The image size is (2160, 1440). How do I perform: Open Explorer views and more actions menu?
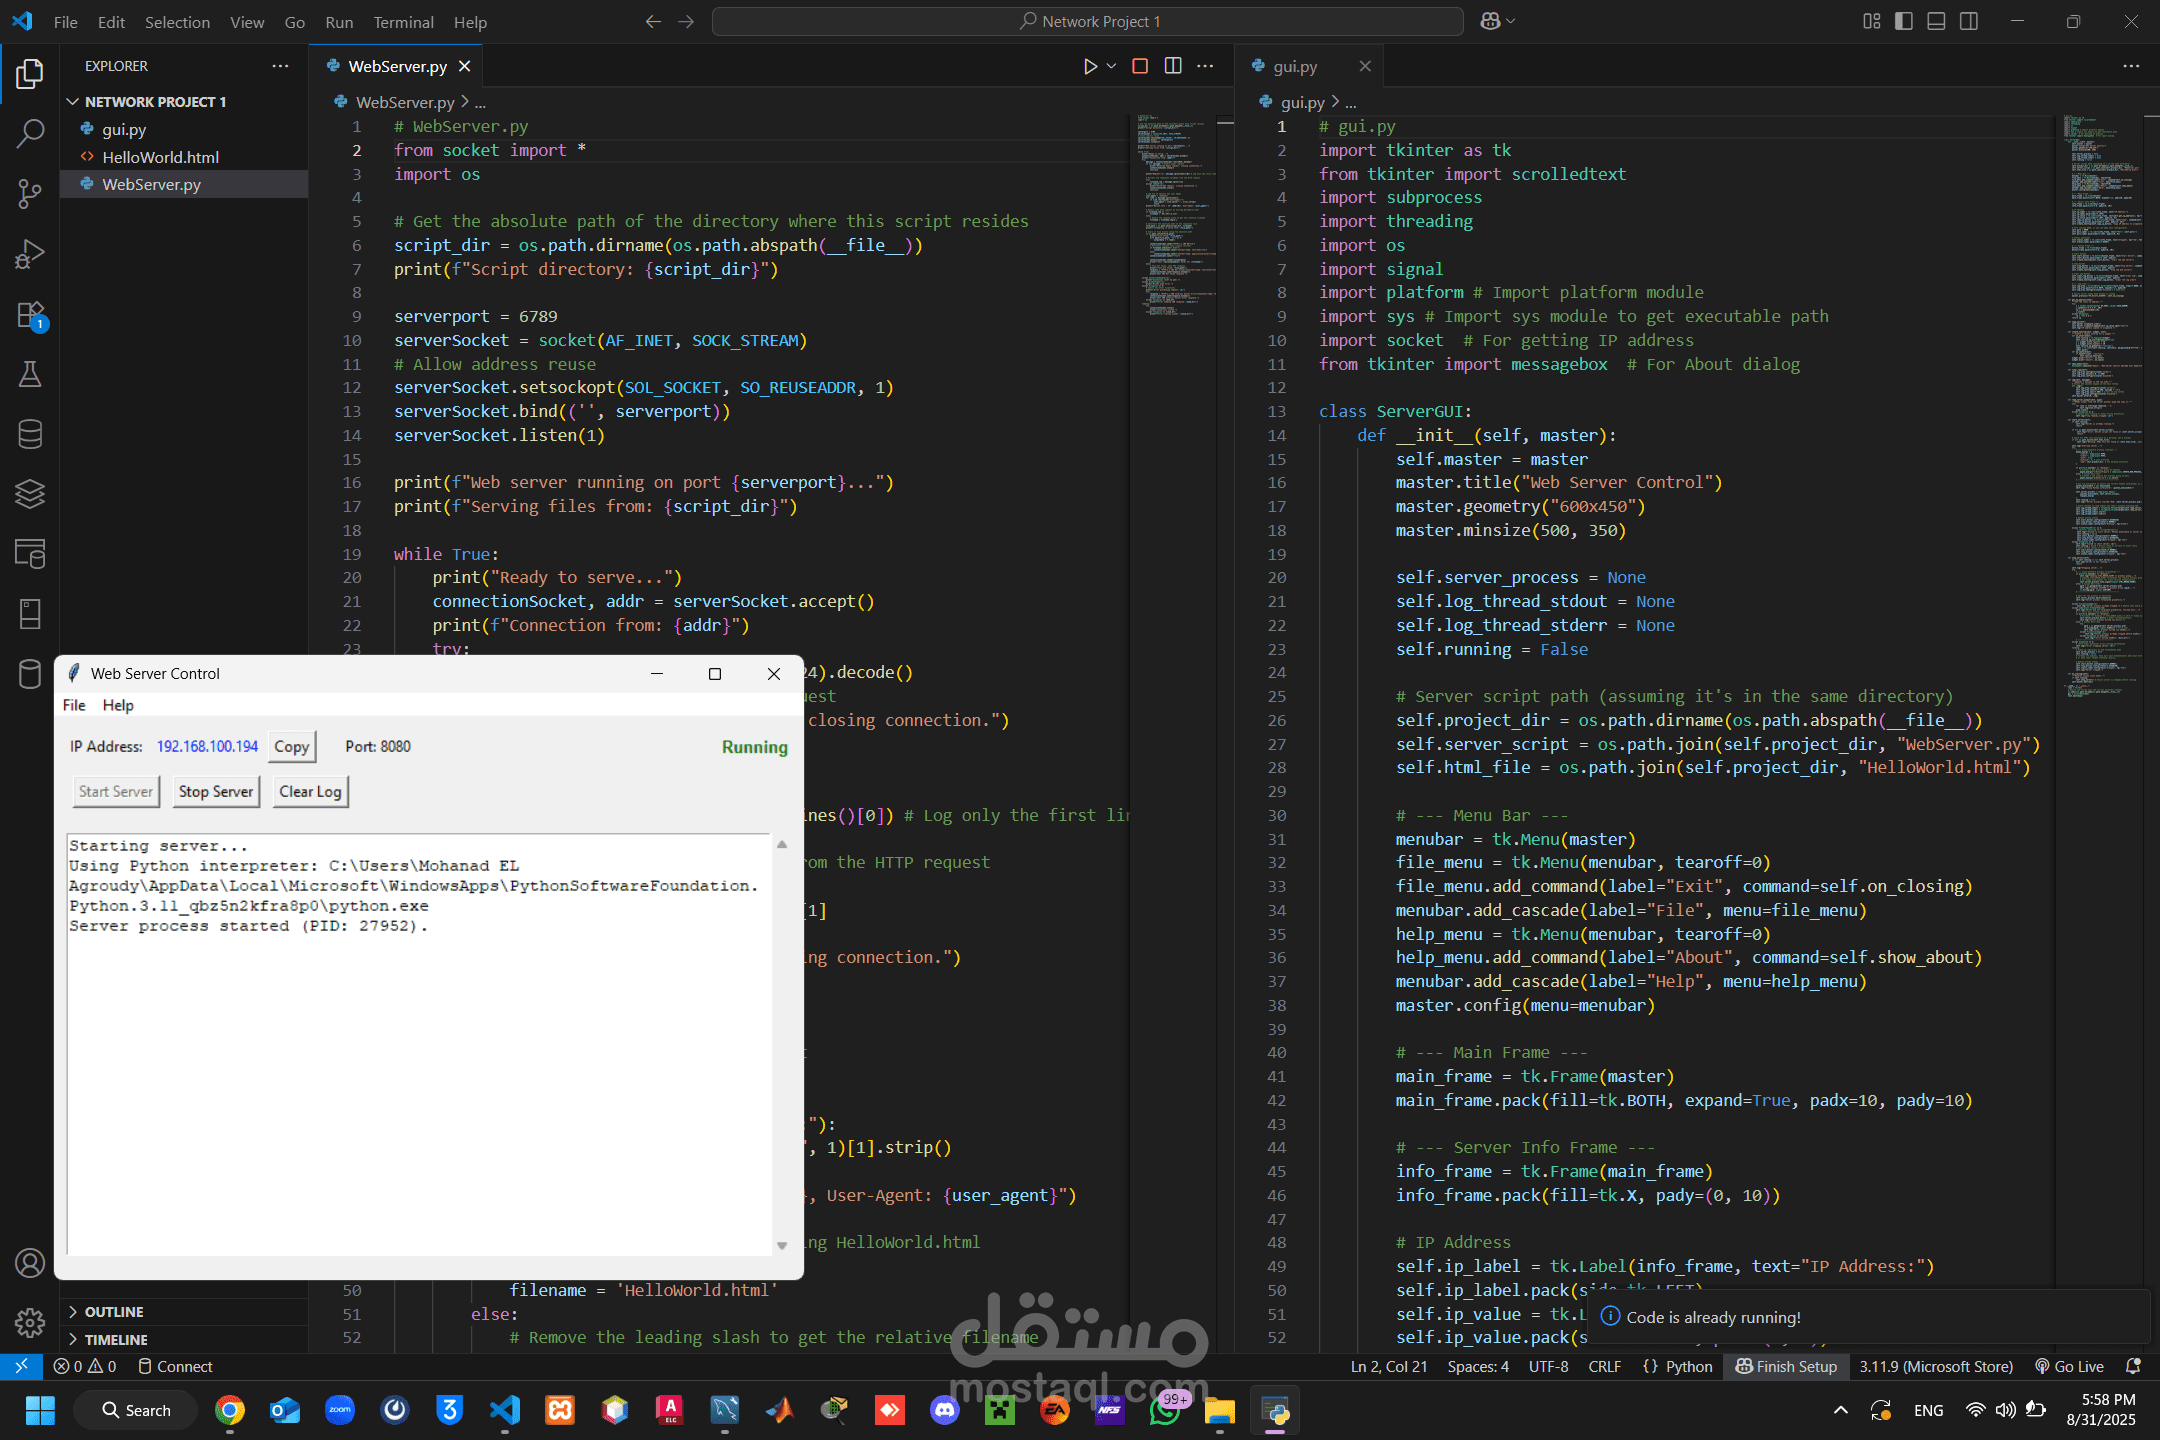click(280, 66)
